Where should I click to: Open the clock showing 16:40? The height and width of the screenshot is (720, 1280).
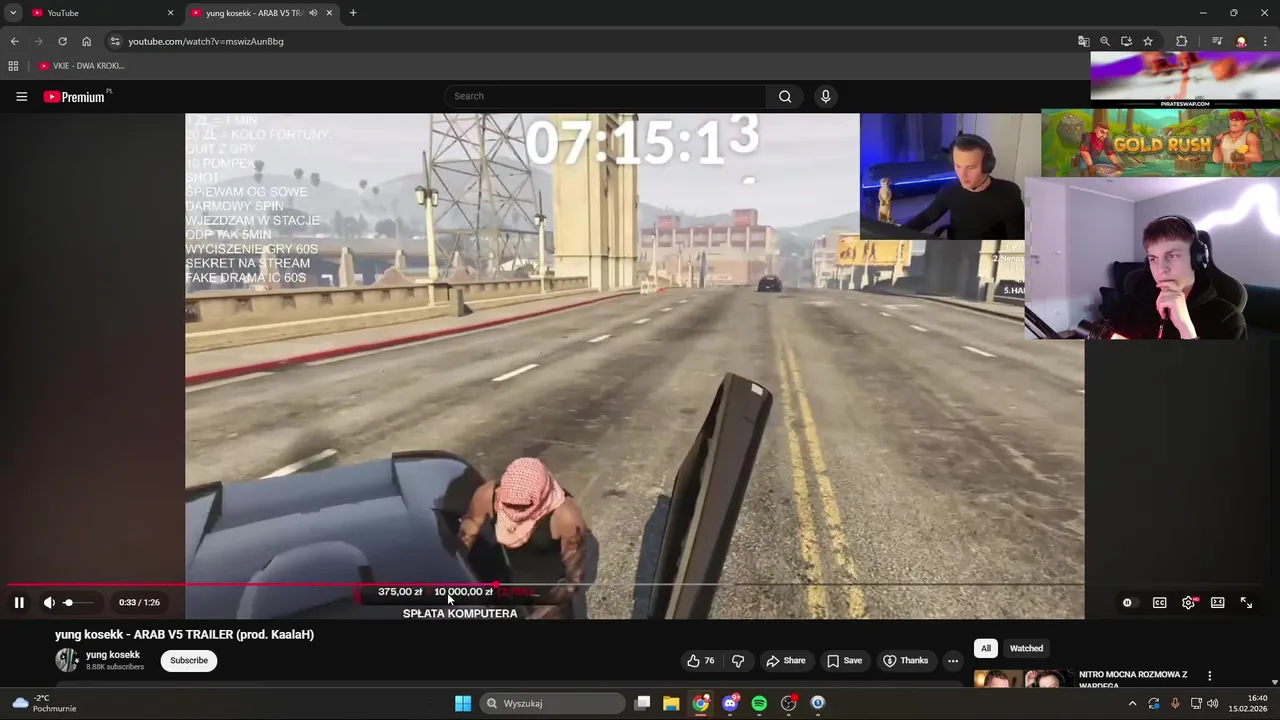1247,703
